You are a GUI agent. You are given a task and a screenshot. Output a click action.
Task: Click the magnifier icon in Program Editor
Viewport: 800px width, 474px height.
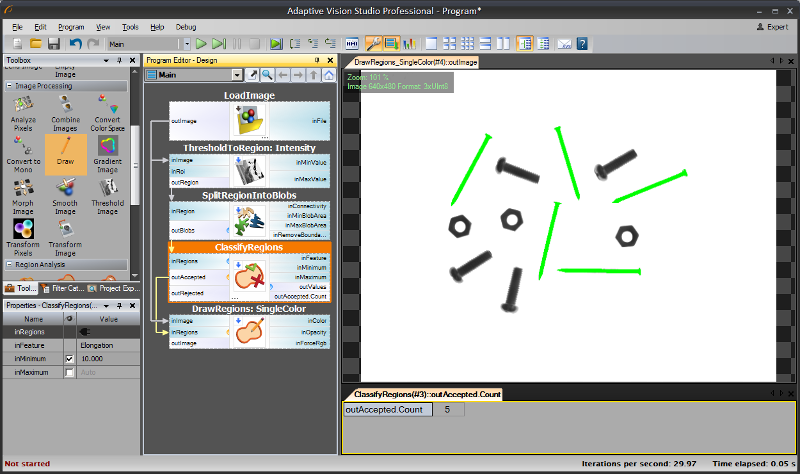[267, 75]
